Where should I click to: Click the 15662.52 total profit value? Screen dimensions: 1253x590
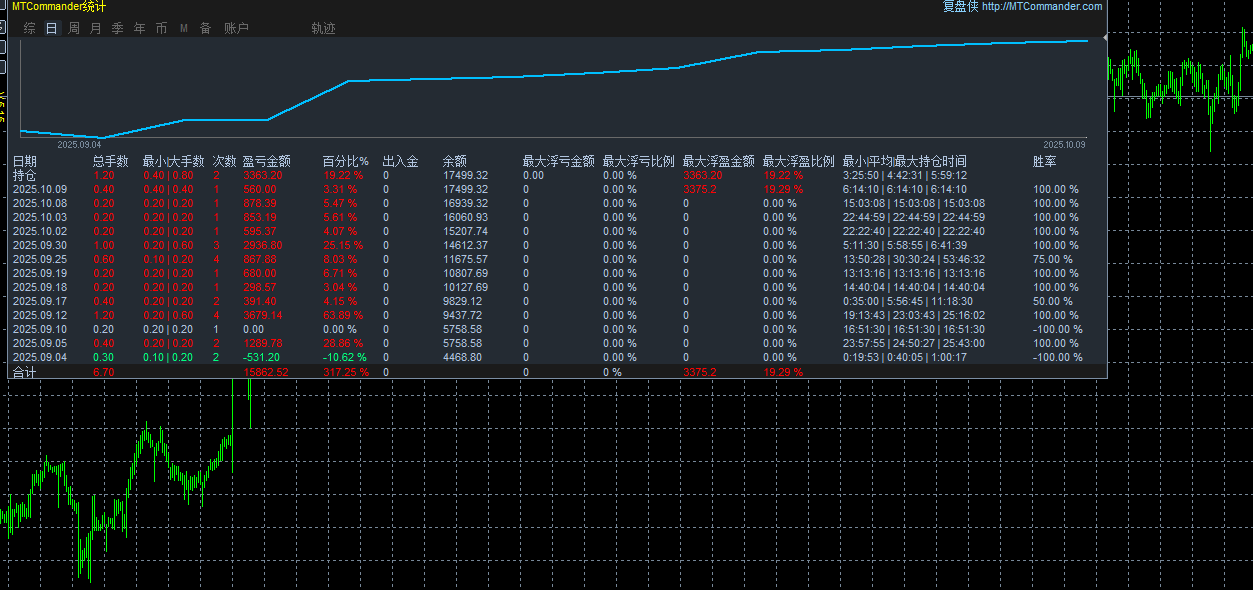point(265,372)
